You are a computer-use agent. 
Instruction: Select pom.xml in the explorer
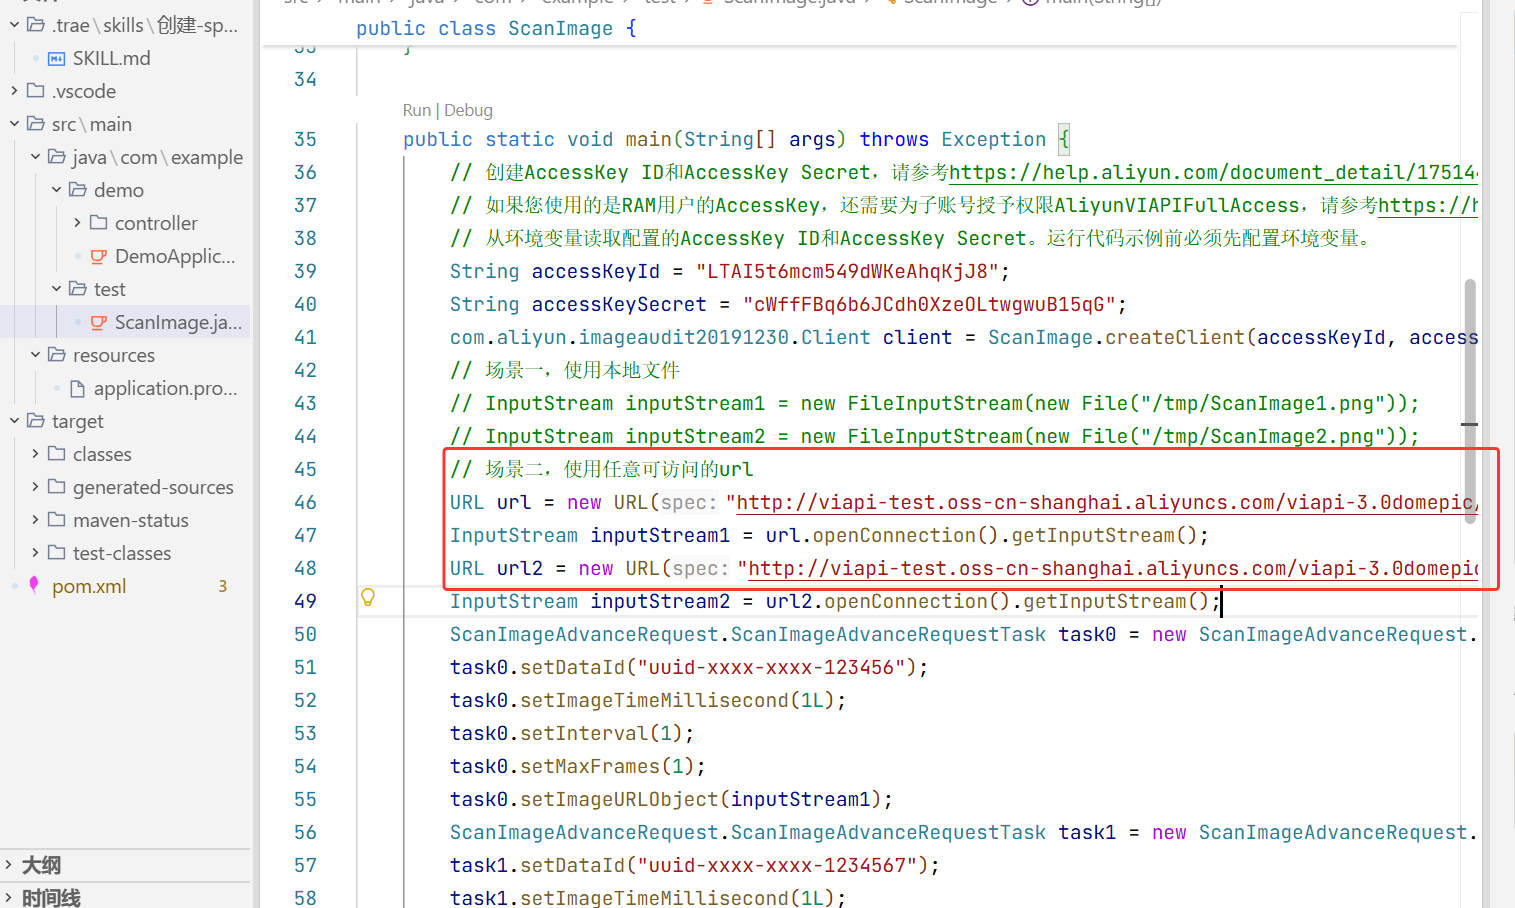pos(89,586)
